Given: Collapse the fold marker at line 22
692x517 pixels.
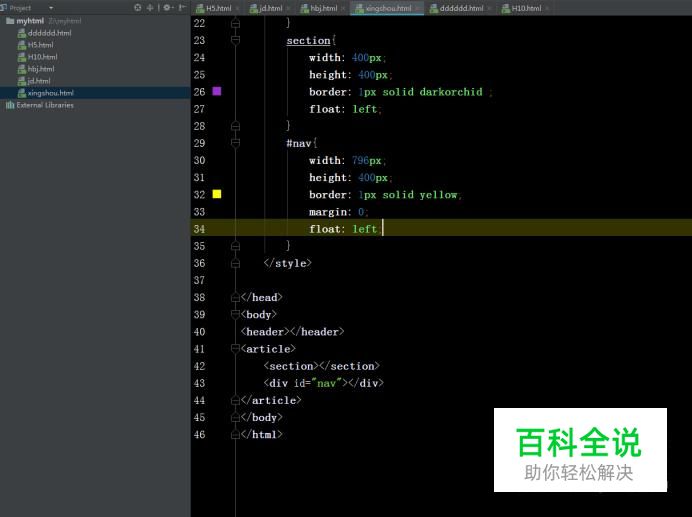Looking at the screenshot, I should click(x=236, y=23).
